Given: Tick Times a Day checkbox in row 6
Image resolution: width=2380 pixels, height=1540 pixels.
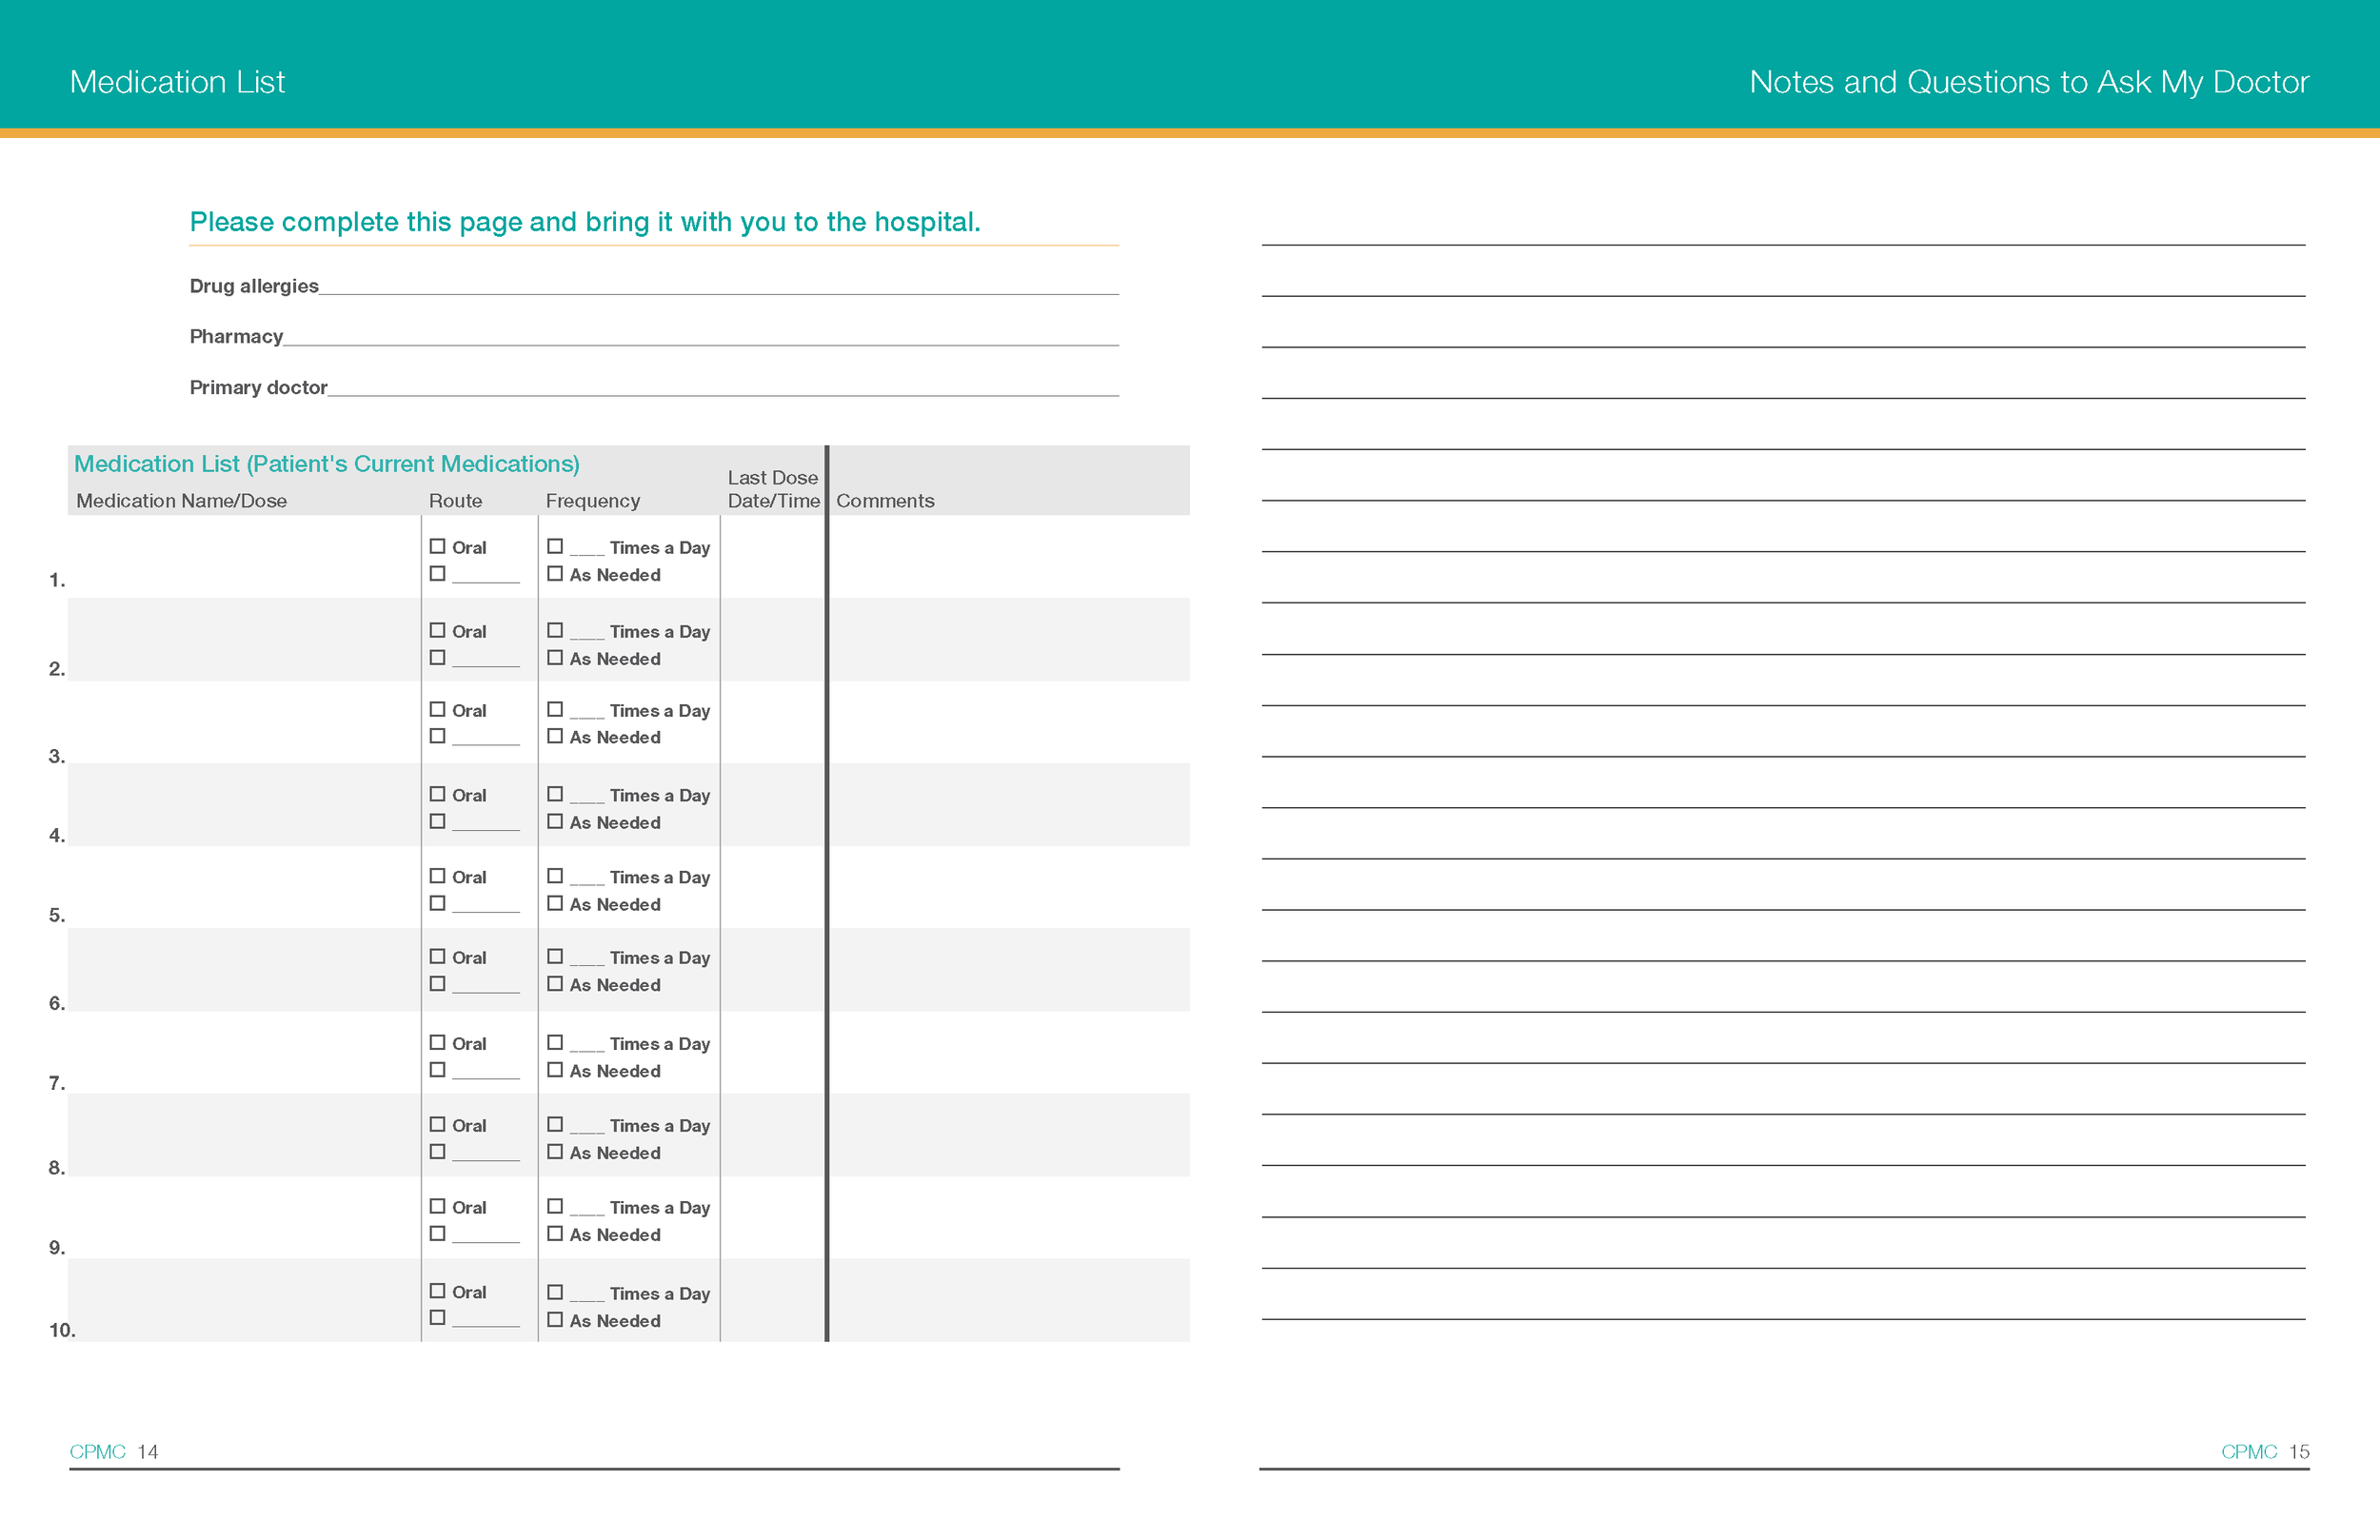Looking at the screenshot, I should (x=555, y=956).
